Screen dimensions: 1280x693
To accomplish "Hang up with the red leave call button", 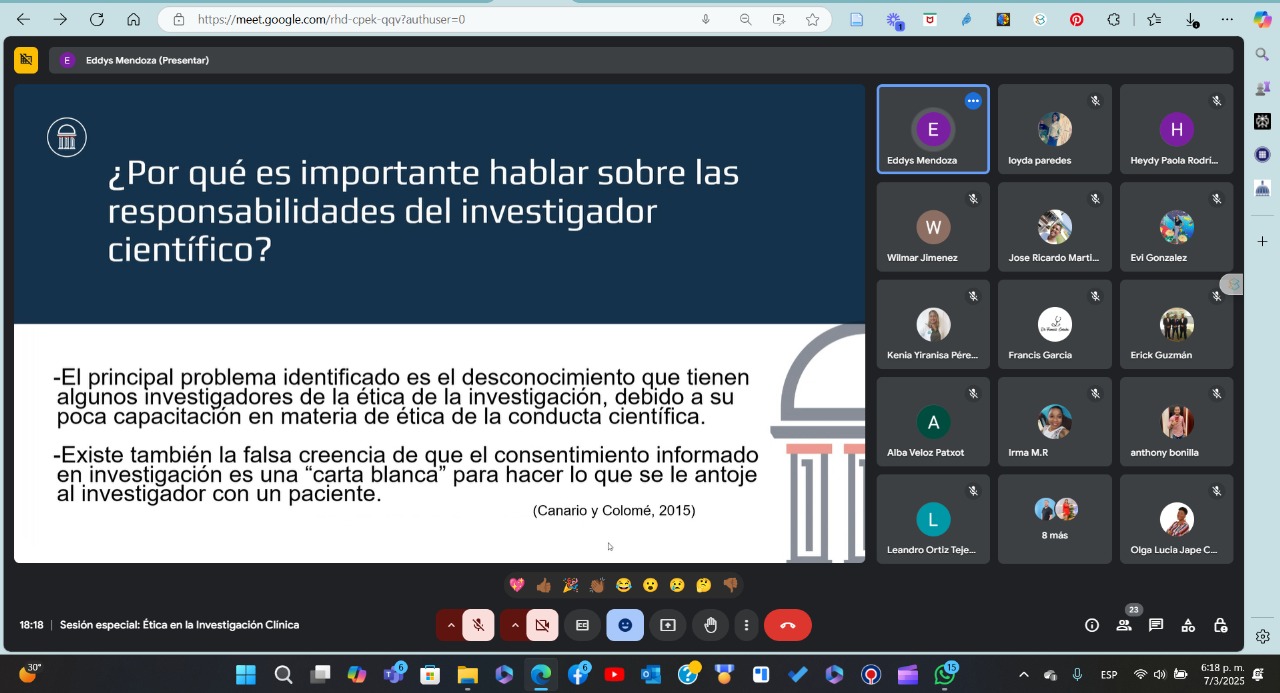I will 787,625.
